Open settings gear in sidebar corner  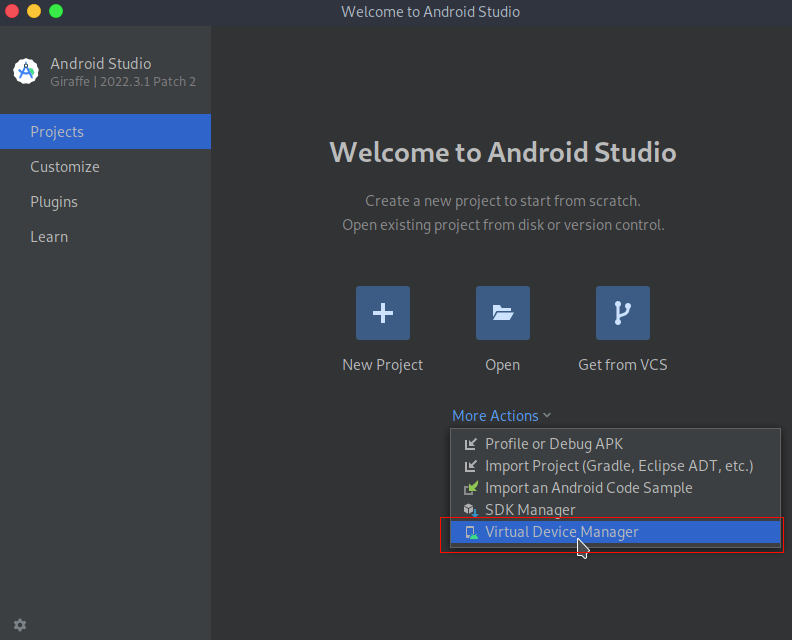pyautogui.click(x=20, y=625)
